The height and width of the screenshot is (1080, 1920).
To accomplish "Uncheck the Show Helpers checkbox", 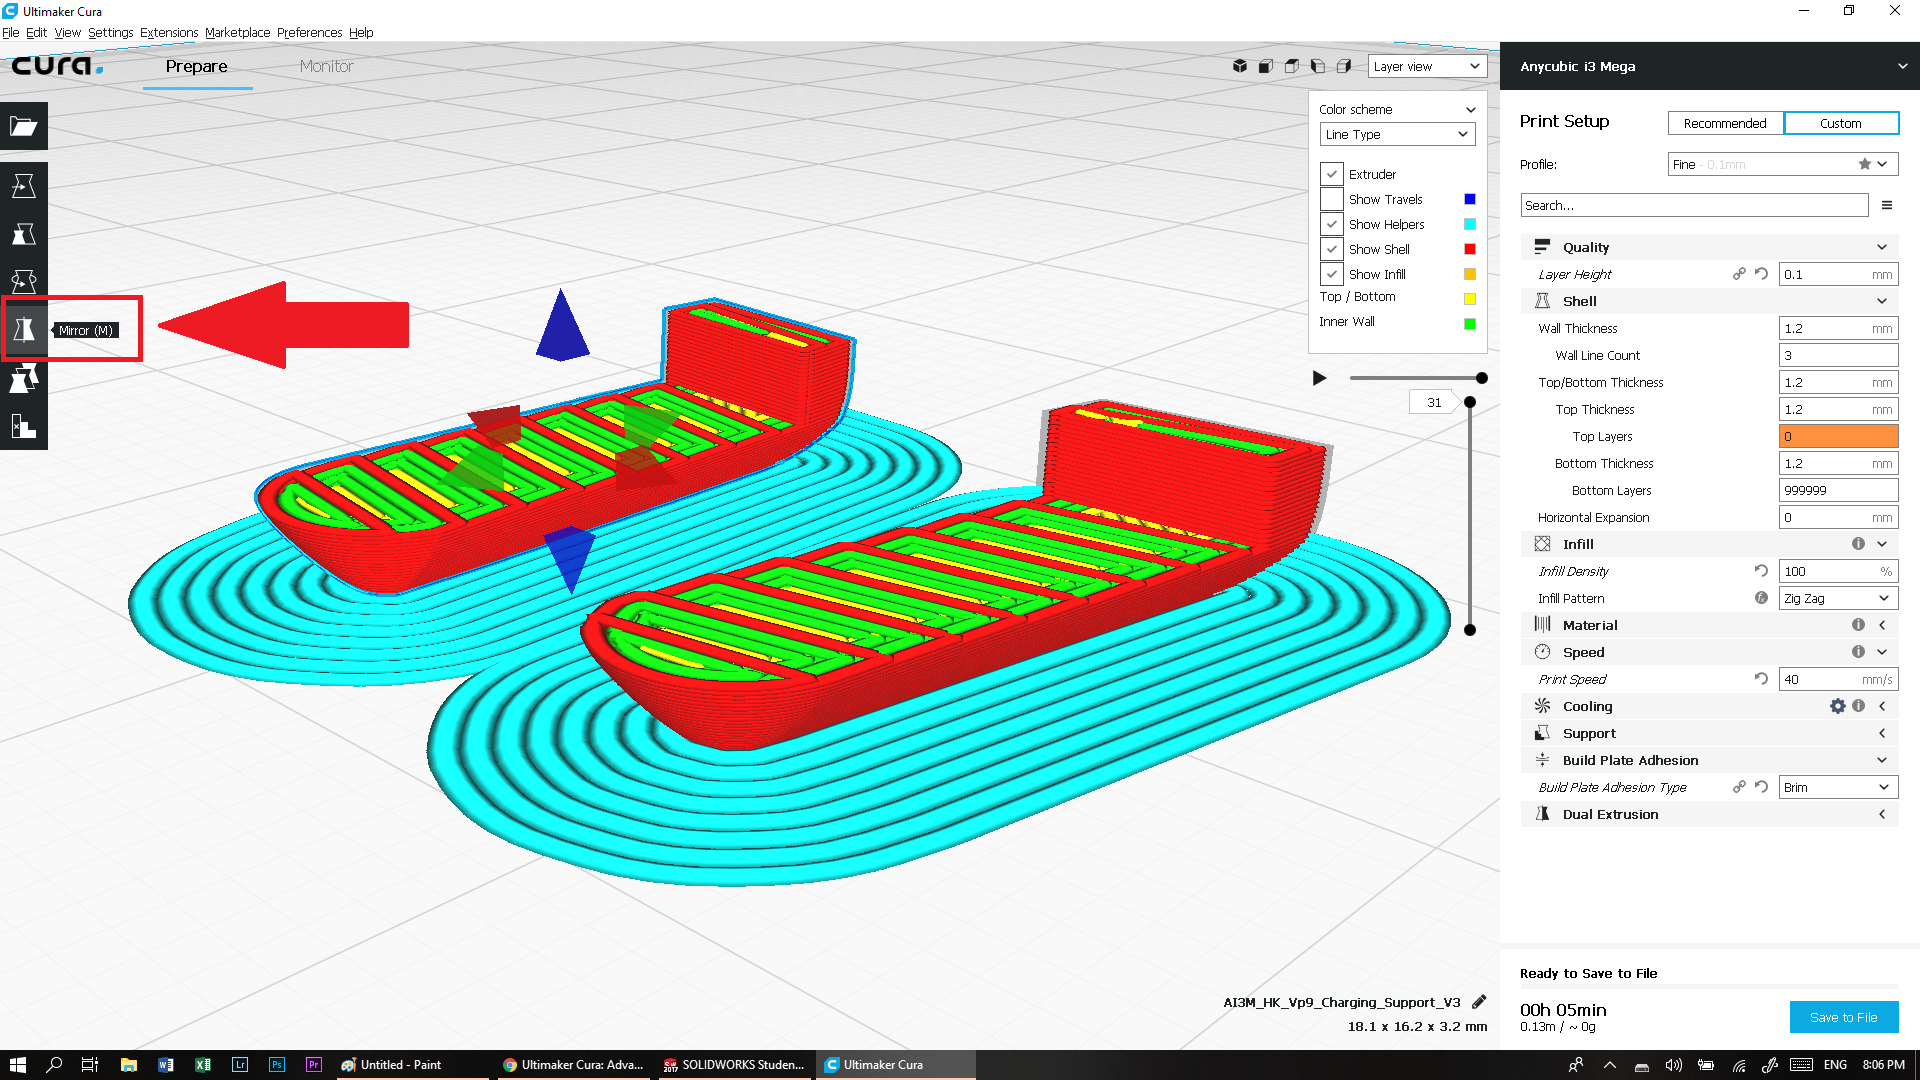I will [1332, 224].
